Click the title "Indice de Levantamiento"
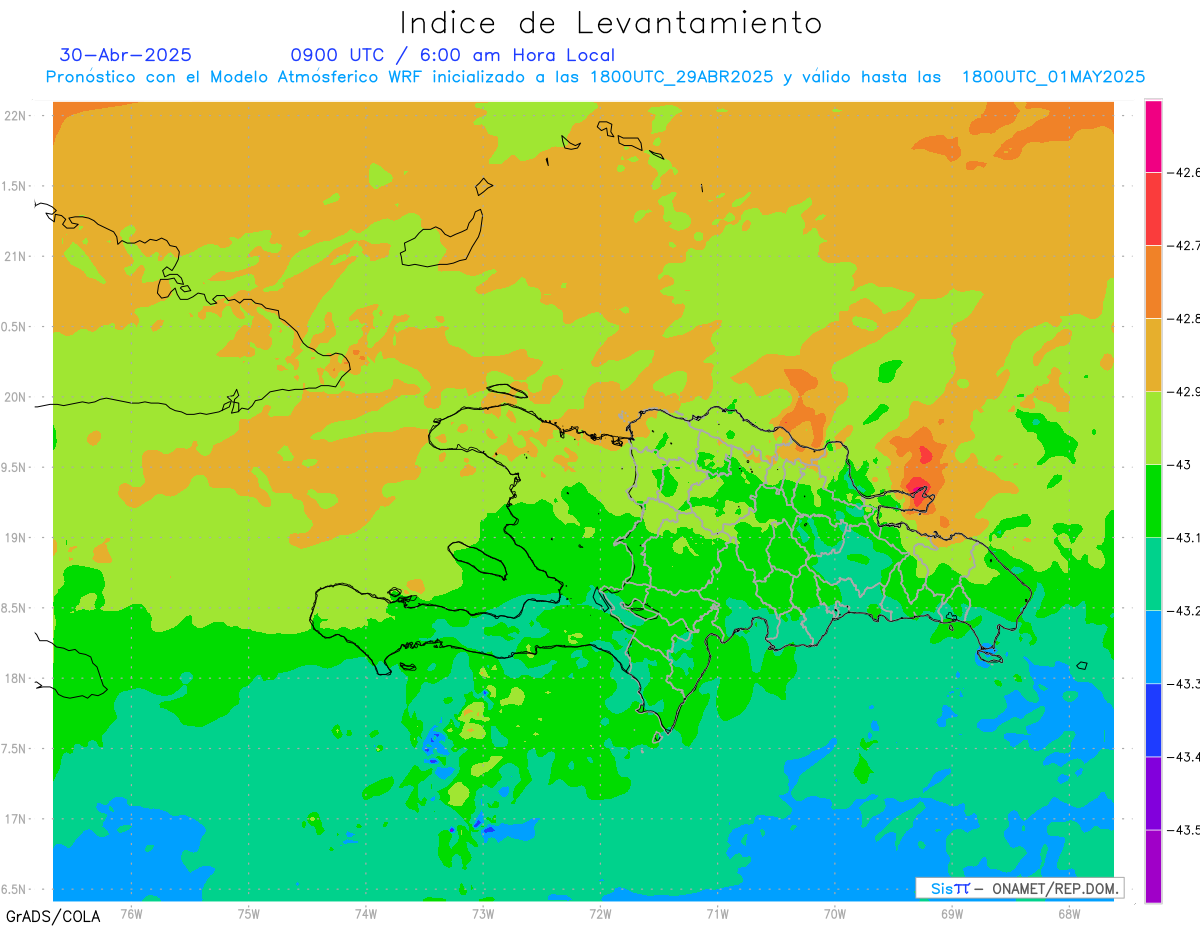Screen dimensions: 1200x927 (x=611, y=23)
